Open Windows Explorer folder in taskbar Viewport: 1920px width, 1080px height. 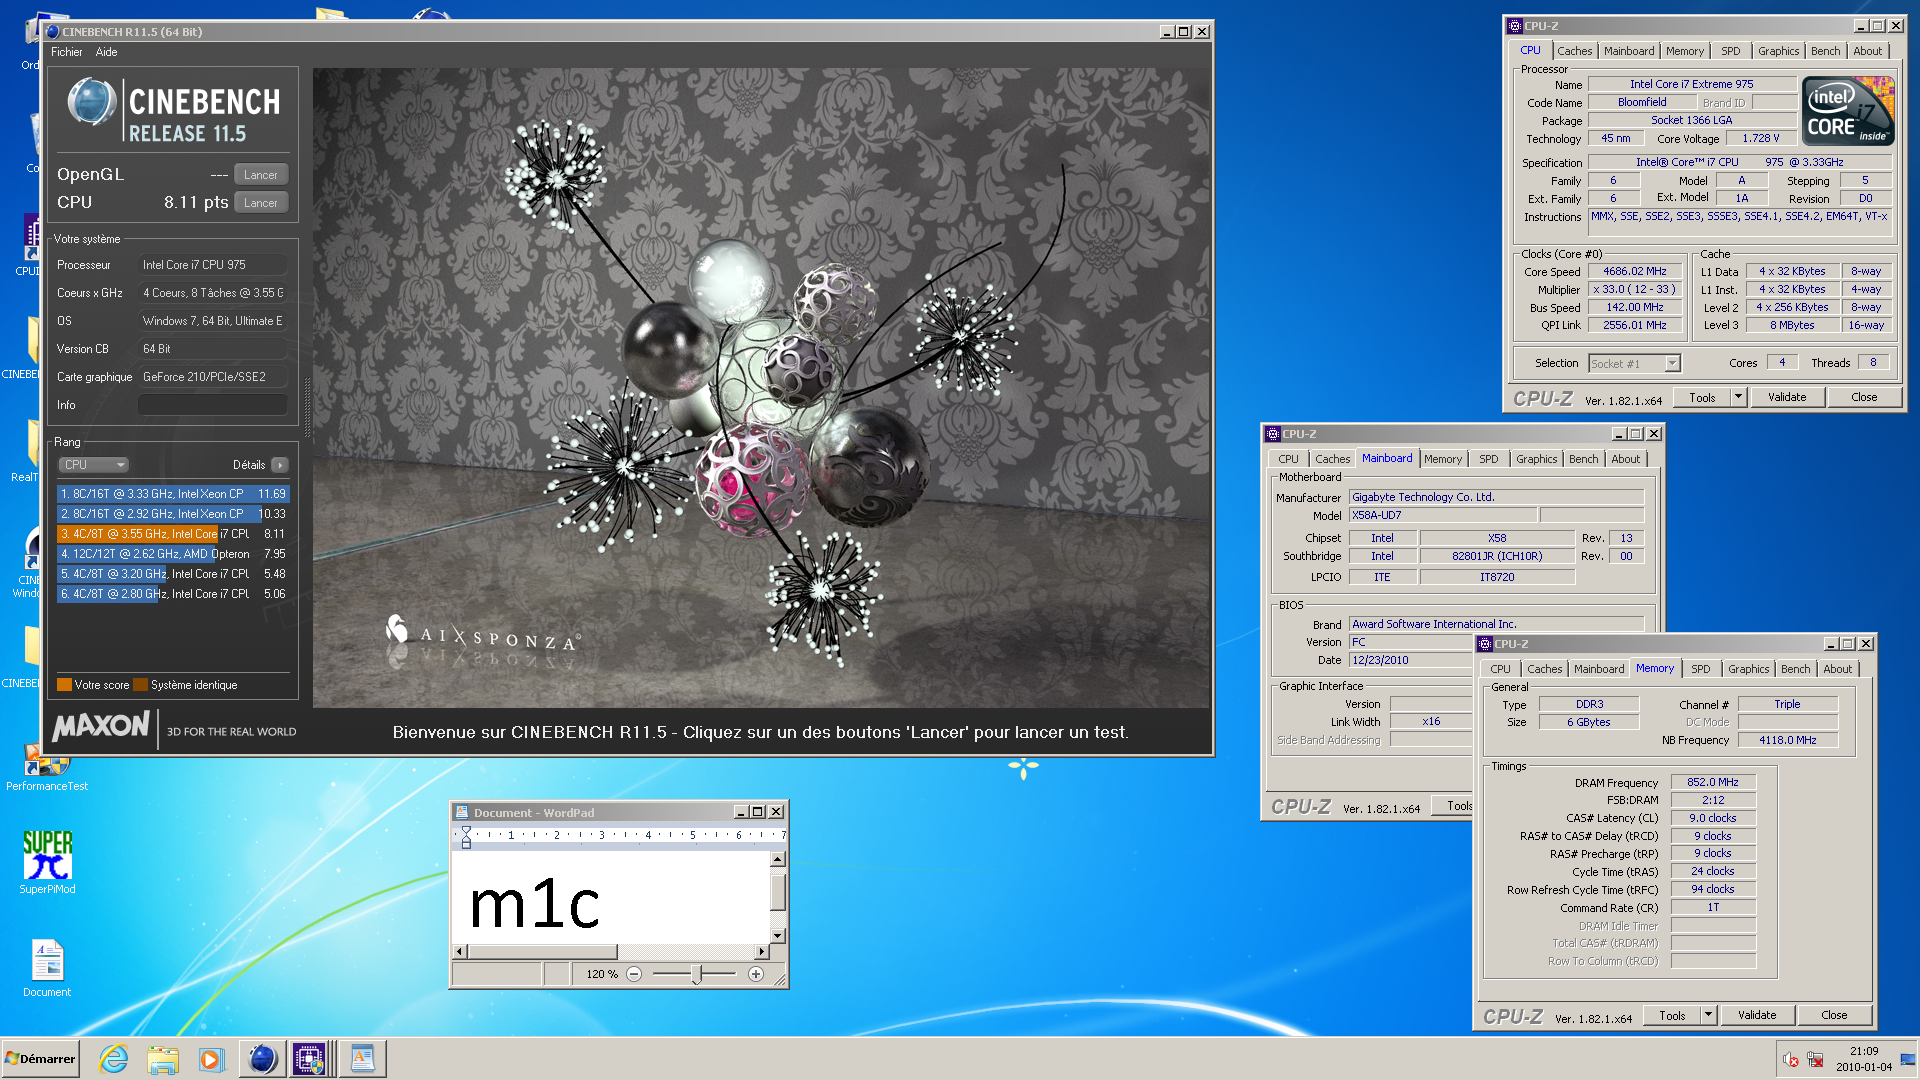click(163, 1058)
